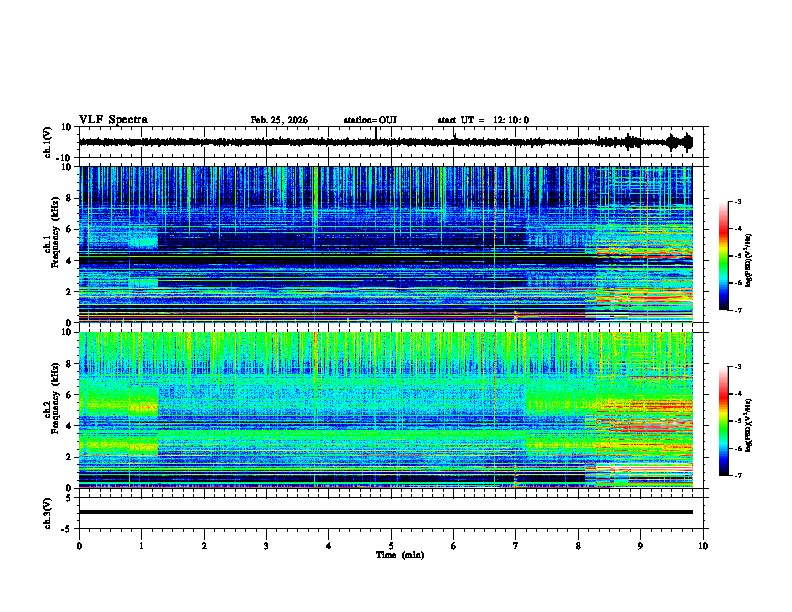Click inside the ch.2 spectrogram panel

[x=386, y=410]
